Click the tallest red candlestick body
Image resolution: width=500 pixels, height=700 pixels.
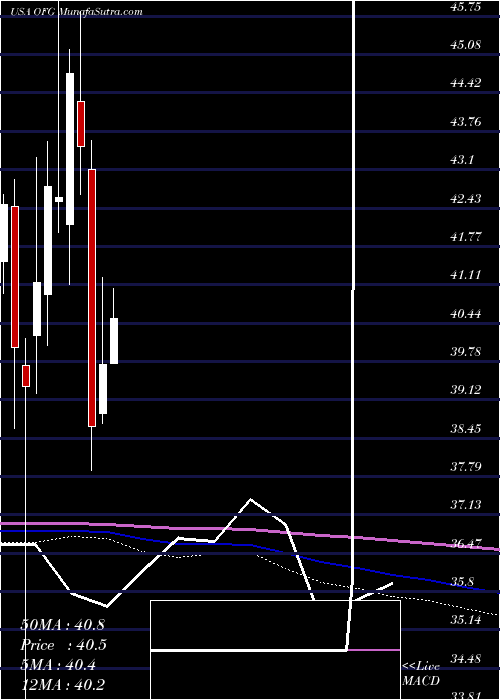[92, 298]
